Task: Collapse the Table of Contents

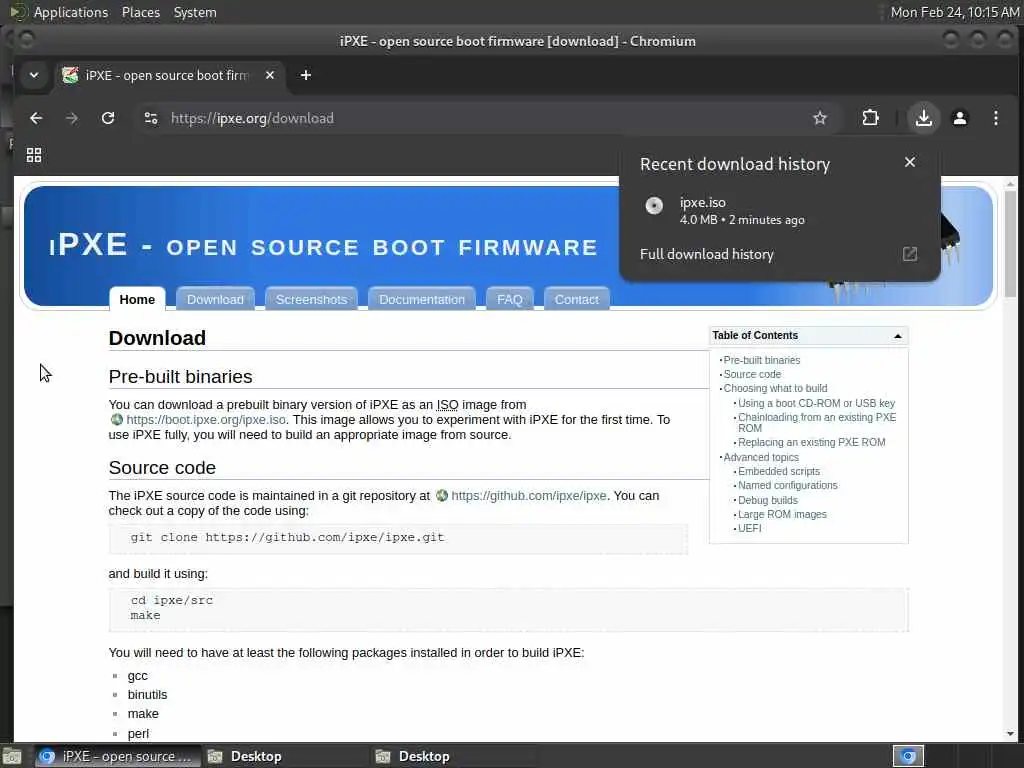Action: pyautogui.click(x=897, y=336)
